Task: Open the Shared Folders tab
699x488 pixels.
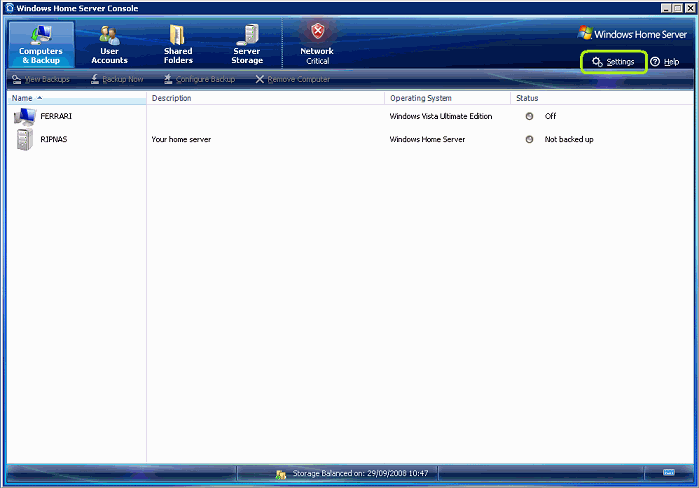Action: [178, 45]
